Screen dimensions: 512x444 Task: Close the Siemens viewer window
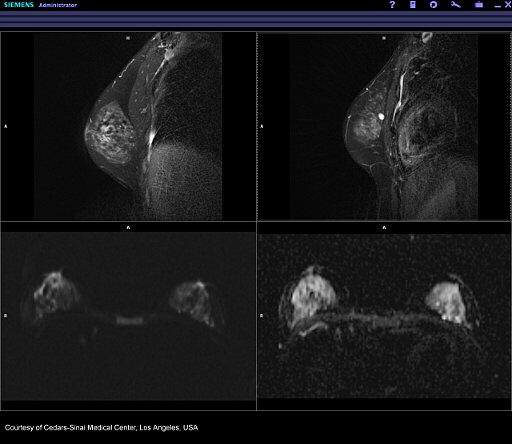tap(507, 5)
